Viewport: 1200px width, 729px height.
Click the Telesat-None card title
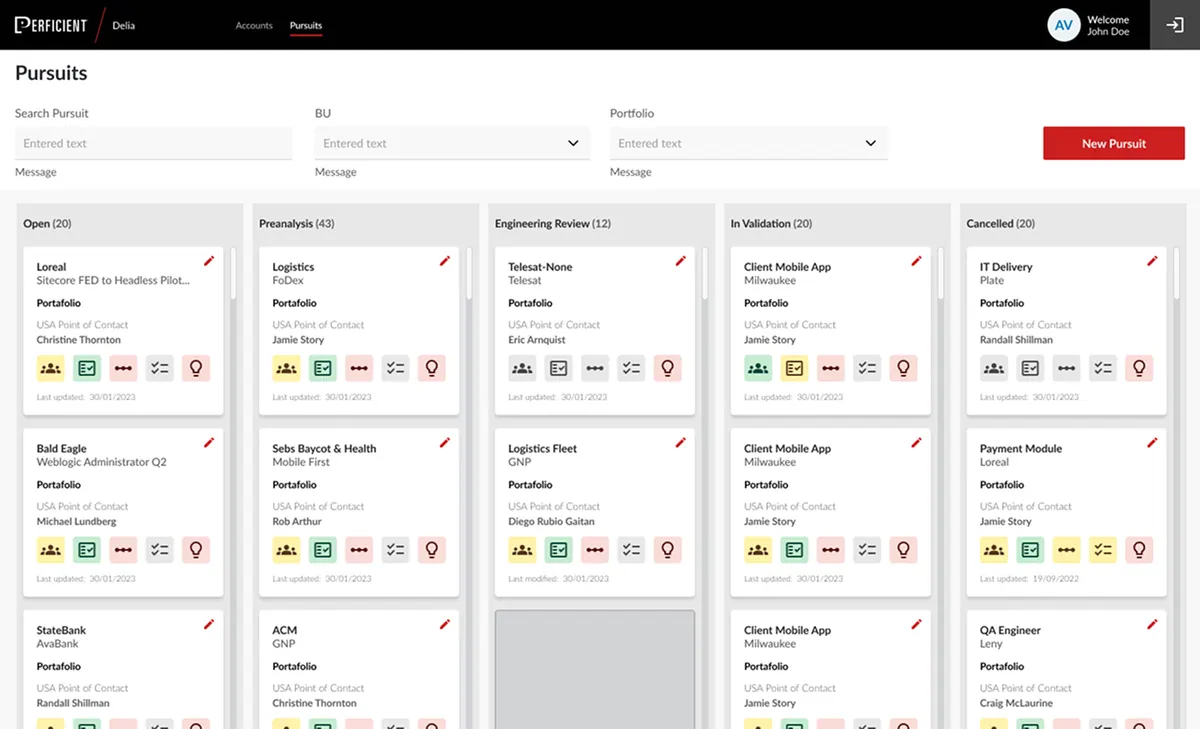tap(540, 267)
